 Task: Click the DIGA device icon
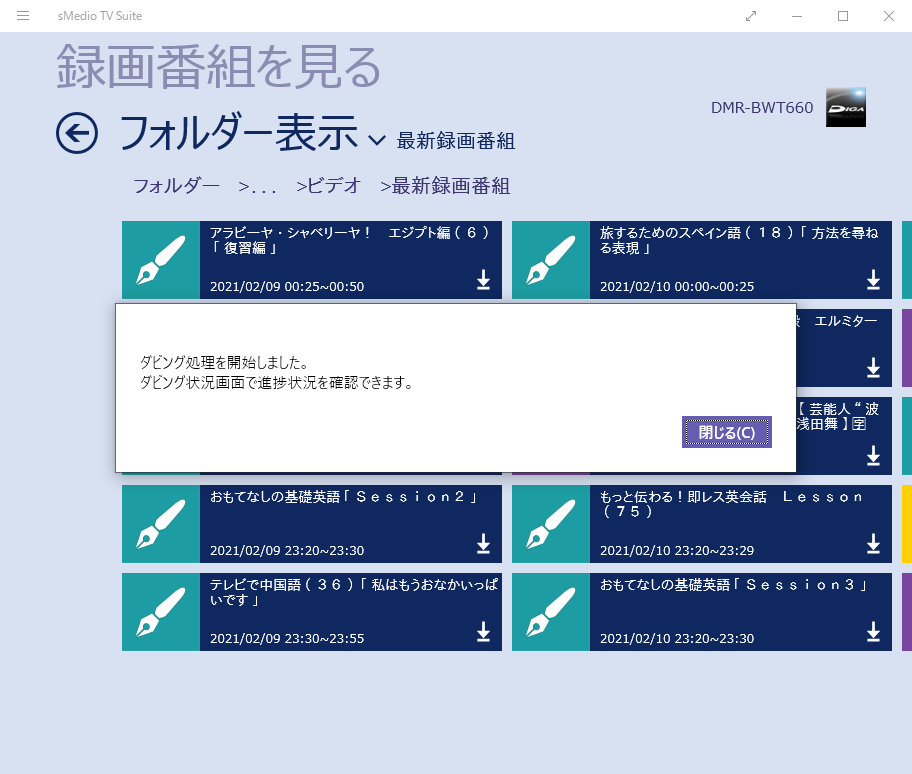pyautogui.click(x=845, y=108)
